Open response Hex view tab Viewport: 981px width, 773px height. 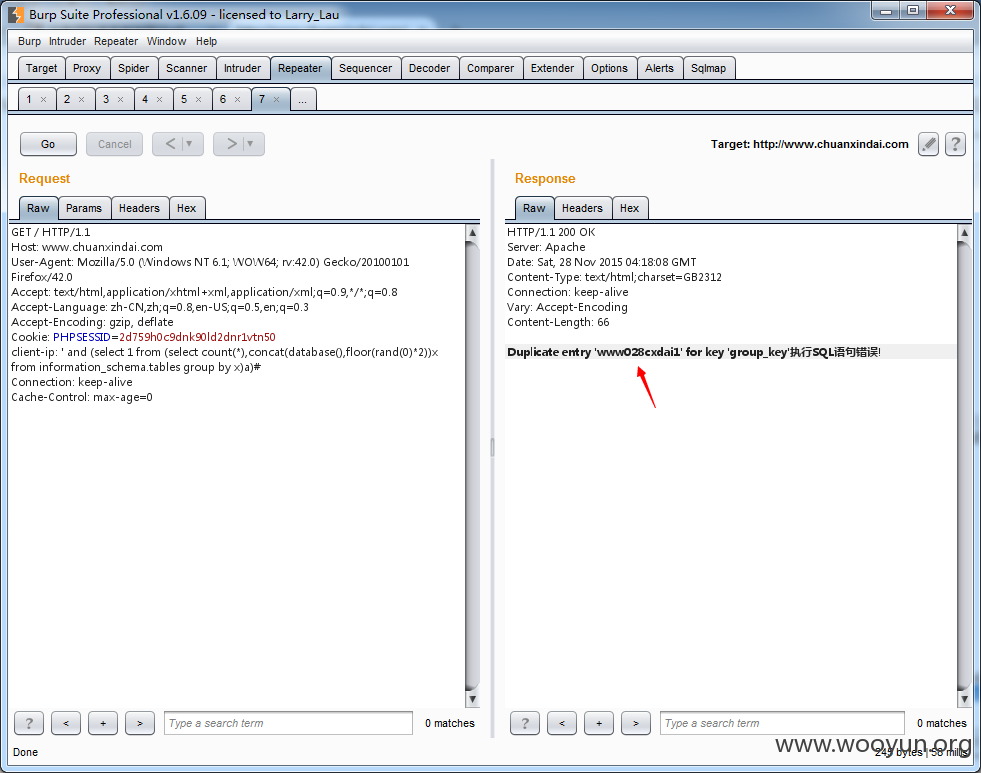629,208
